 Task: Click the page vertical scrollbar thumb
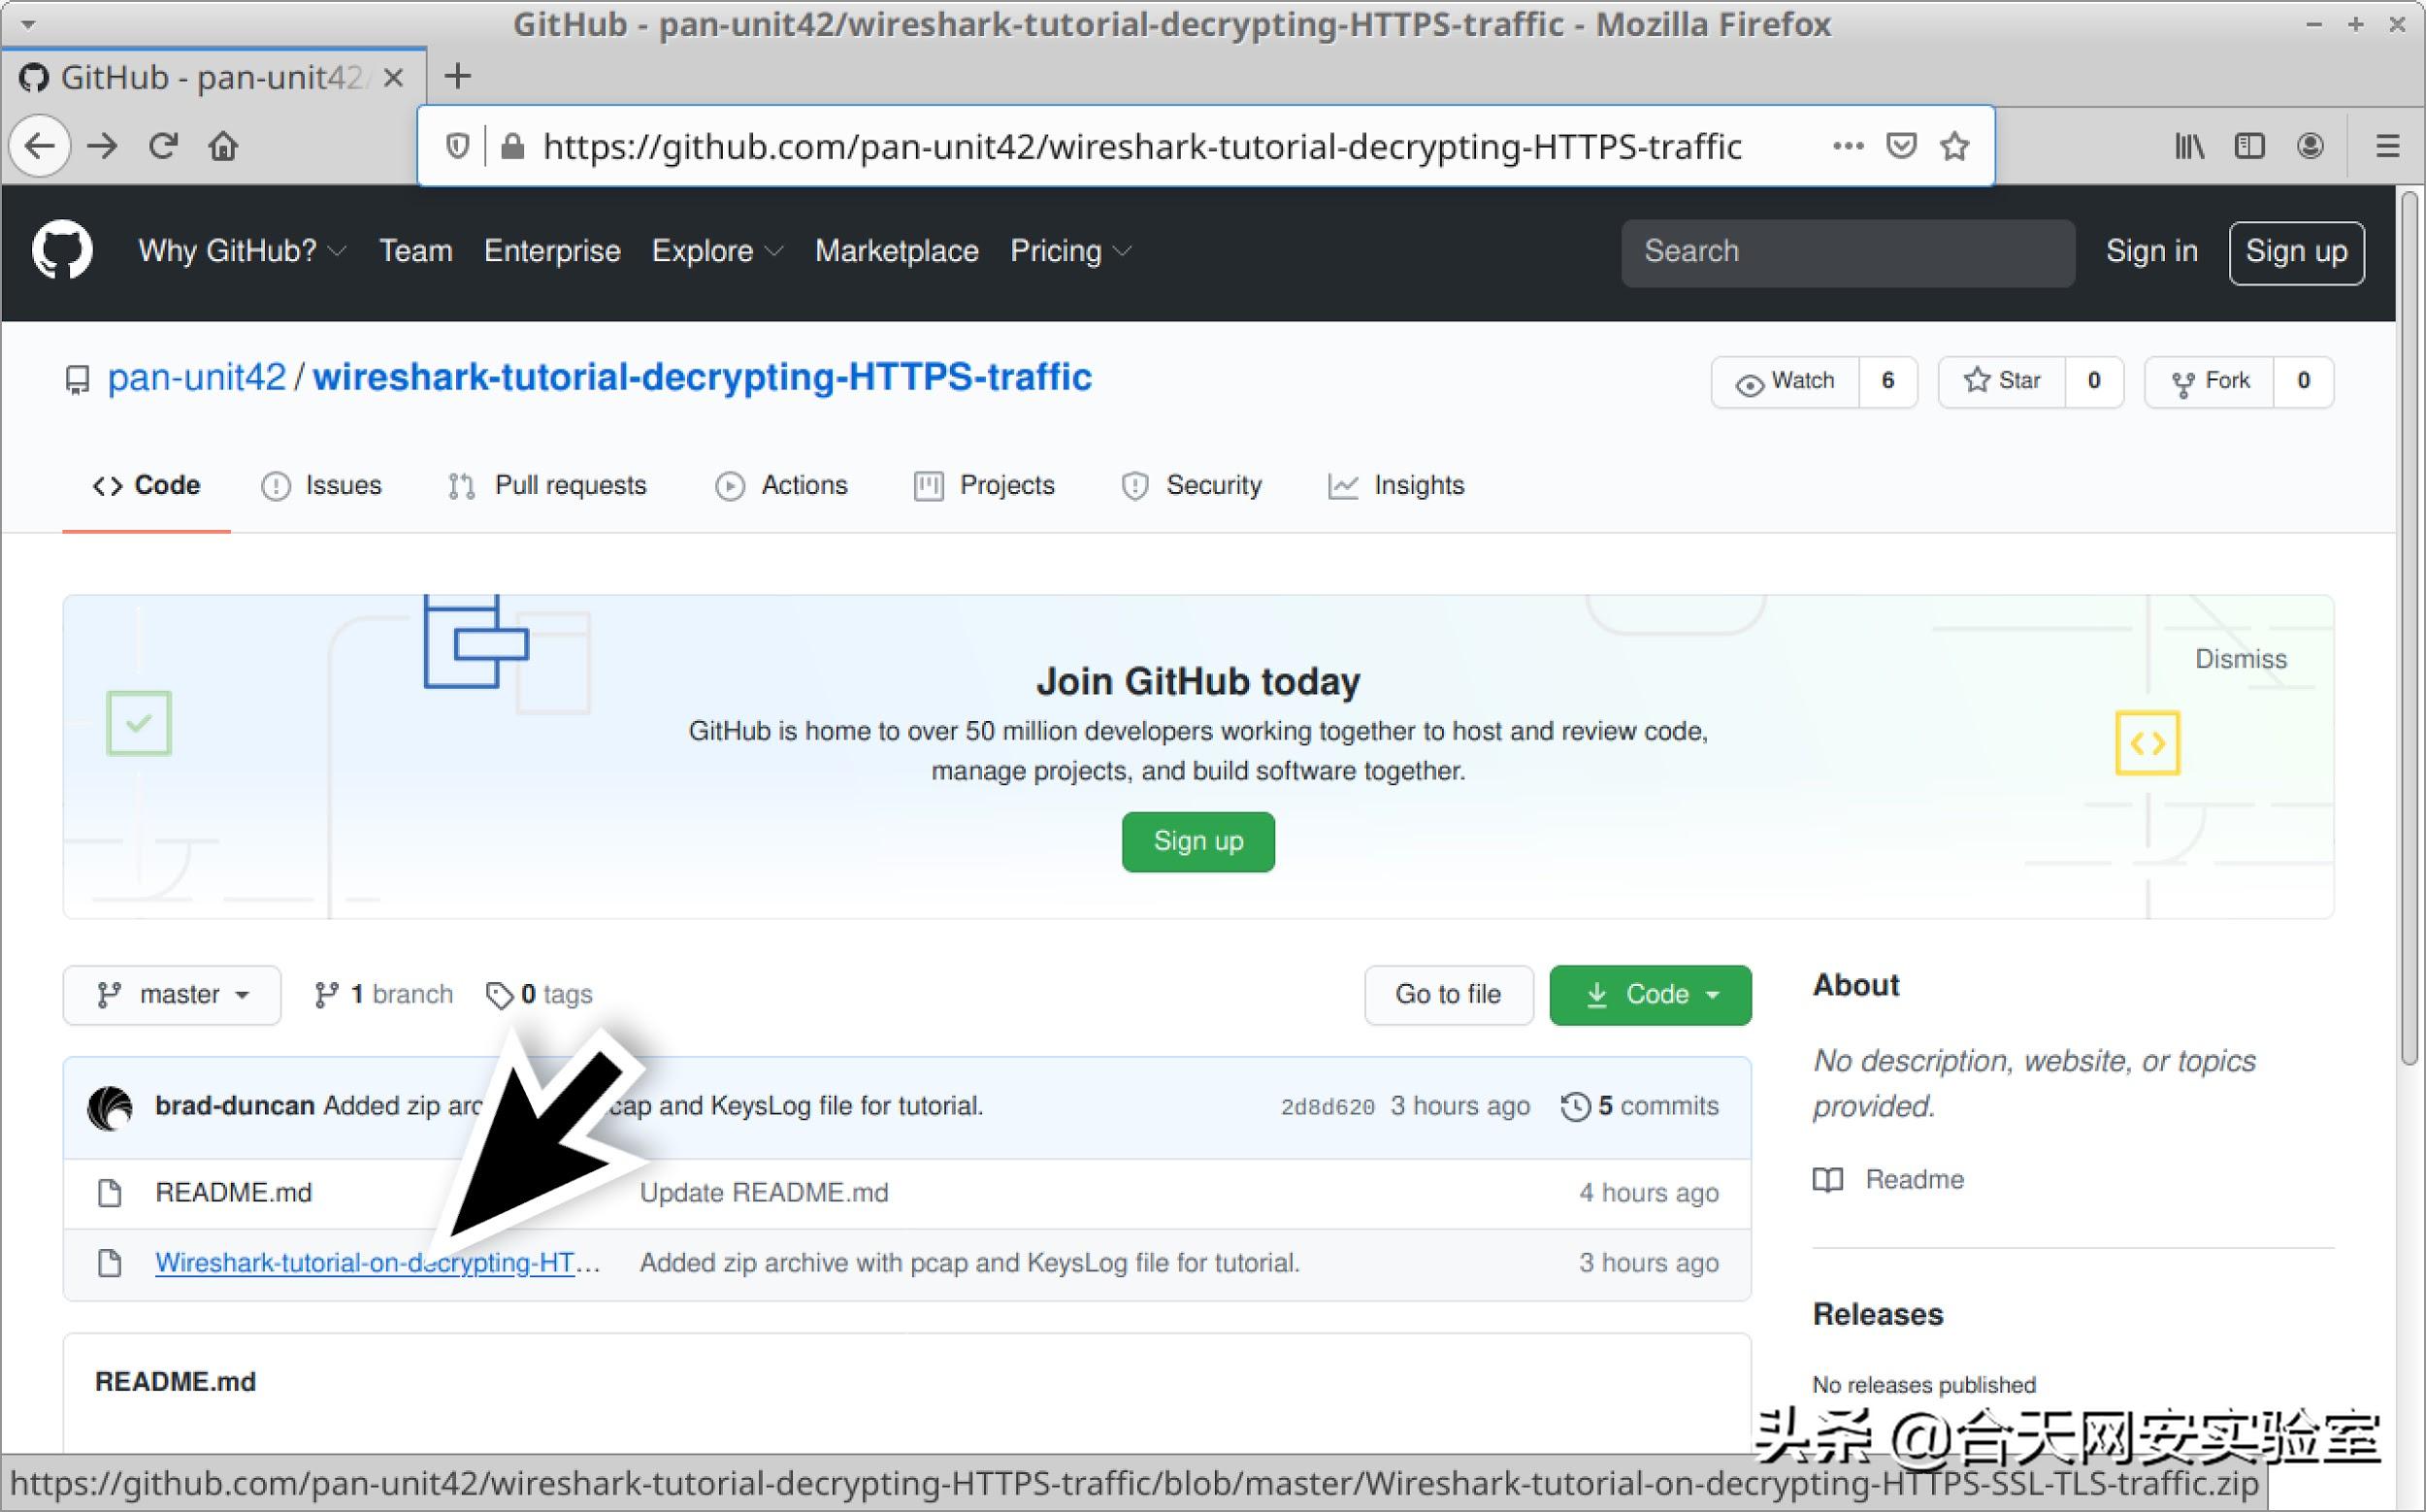point(2410,630)
